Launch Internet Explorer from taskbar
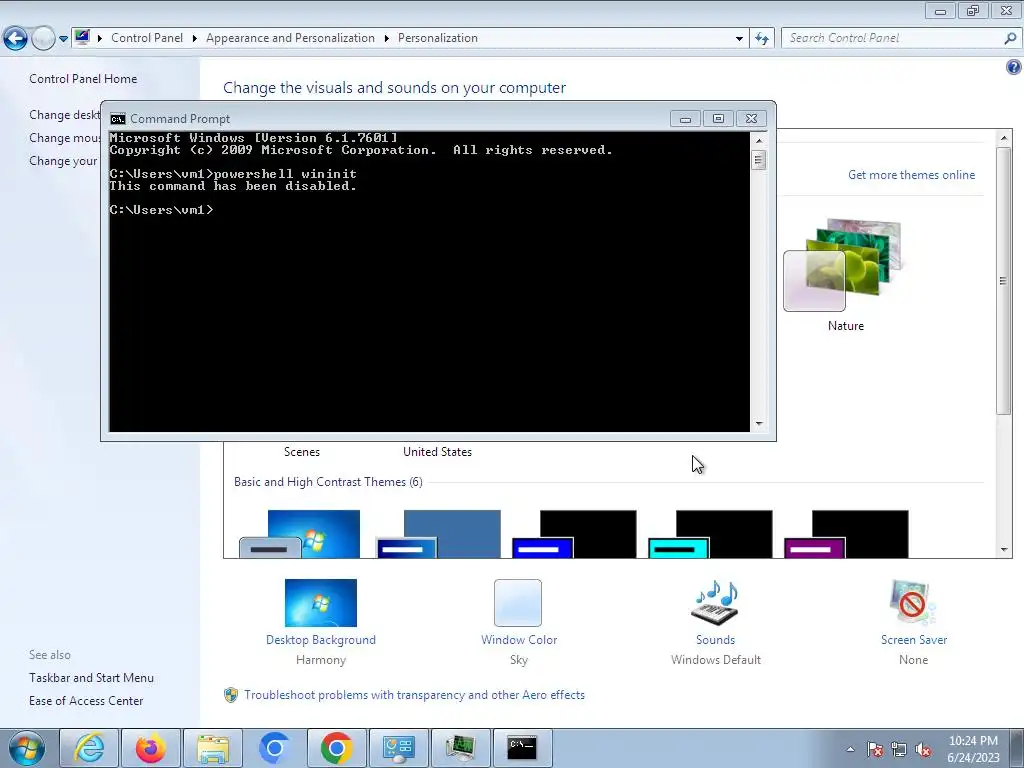This screenshot has height=768, width=1024. click(88, 748)
